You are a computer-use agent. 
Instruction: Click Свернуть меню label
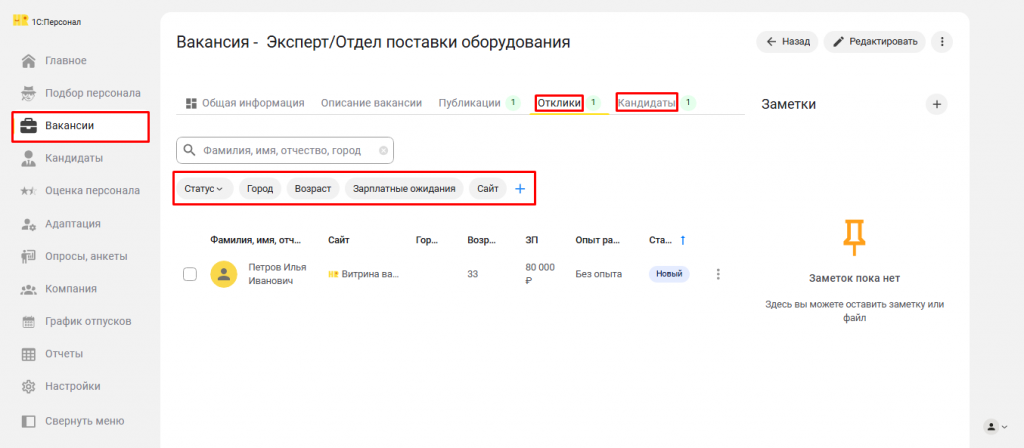pos(84,421)
